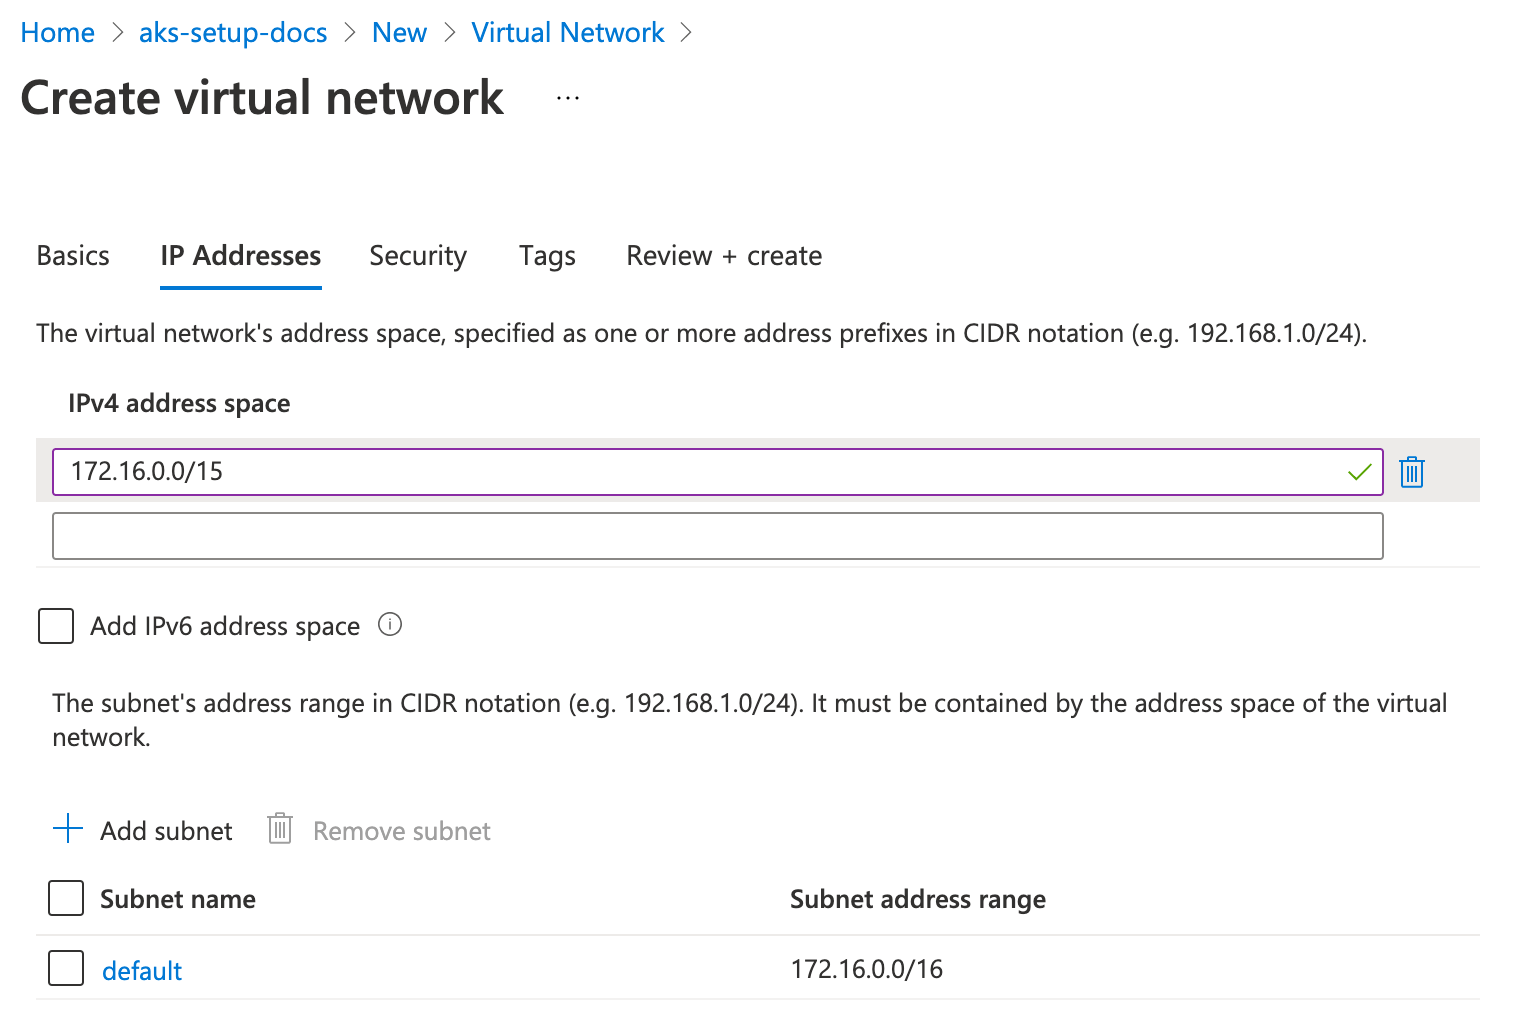Viewport: 1516px width, 1028px height.
Task: Navigate to aks-setup-docs breadcrumb
Action: tap(233, 33)
